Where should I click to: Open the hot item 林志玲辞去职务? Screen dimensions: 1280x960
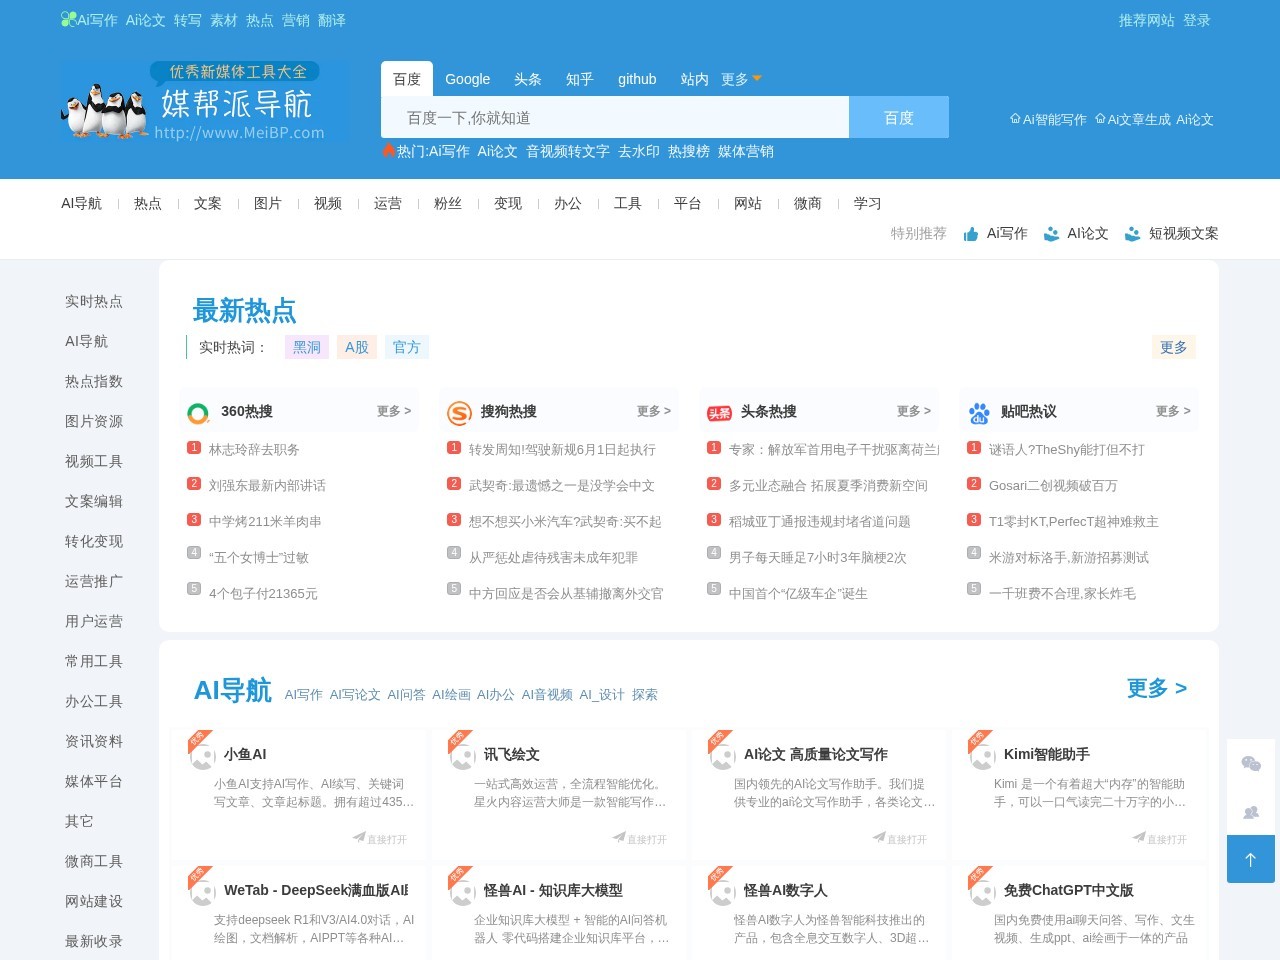[x=254, y=449]
